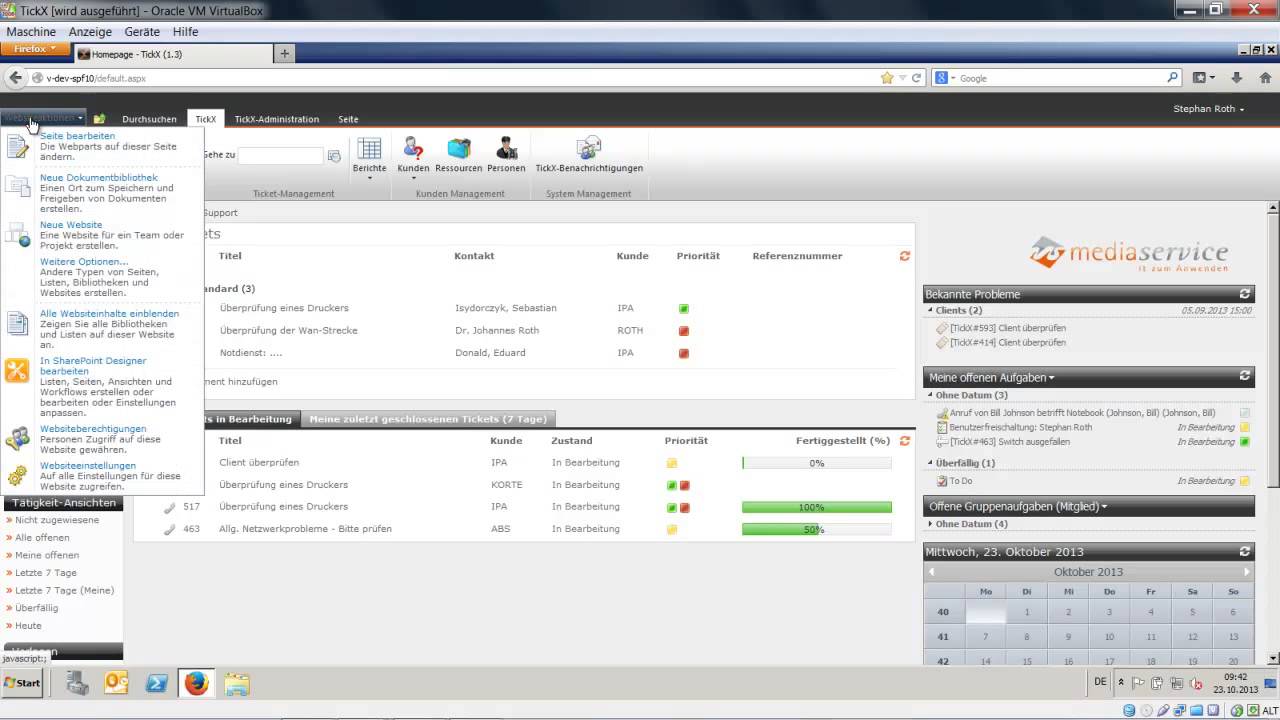Click into the Gehe zu input field

pos(281,156)
